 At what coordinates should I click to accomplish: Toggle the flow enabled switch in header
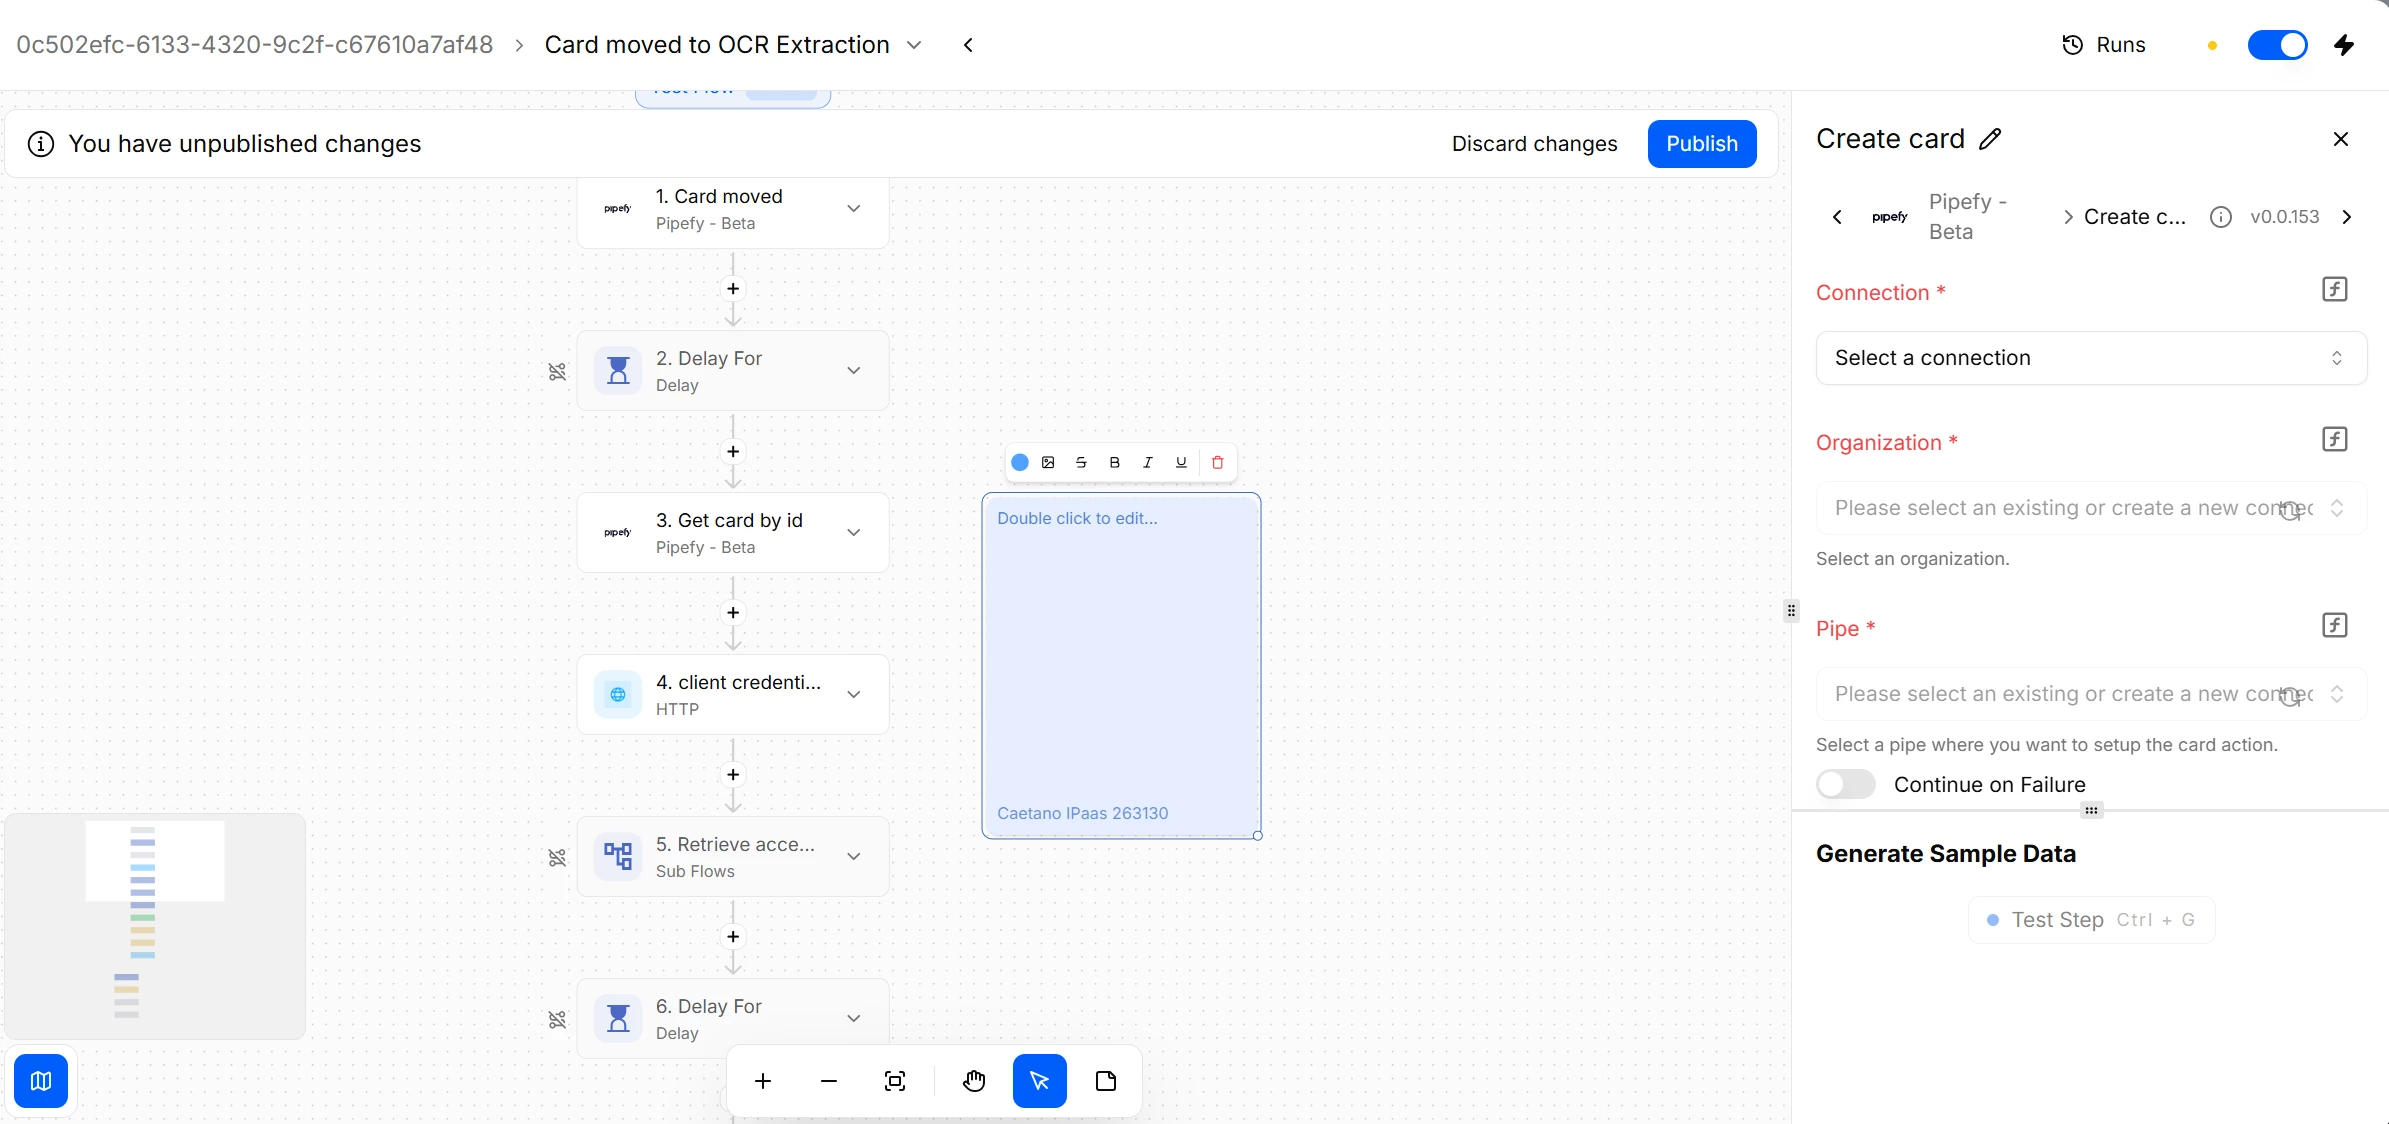pos(2277,45)
